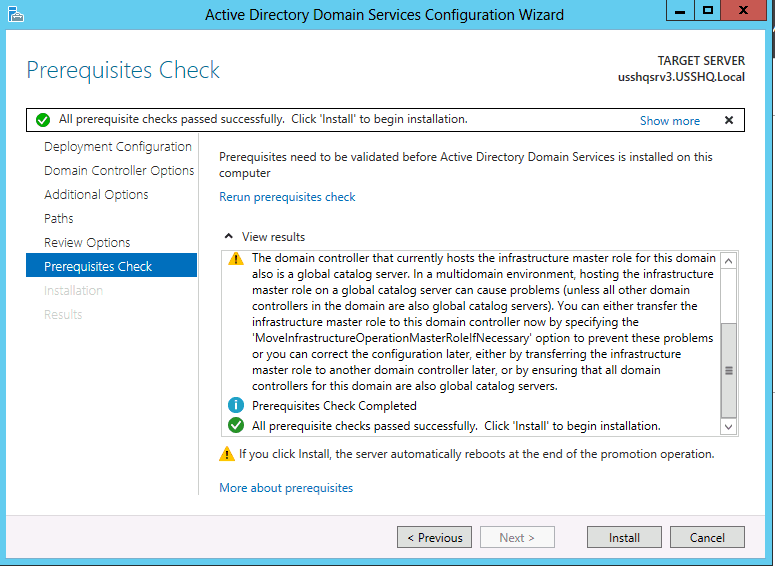Click the Install button

click(x=624, y=537)
